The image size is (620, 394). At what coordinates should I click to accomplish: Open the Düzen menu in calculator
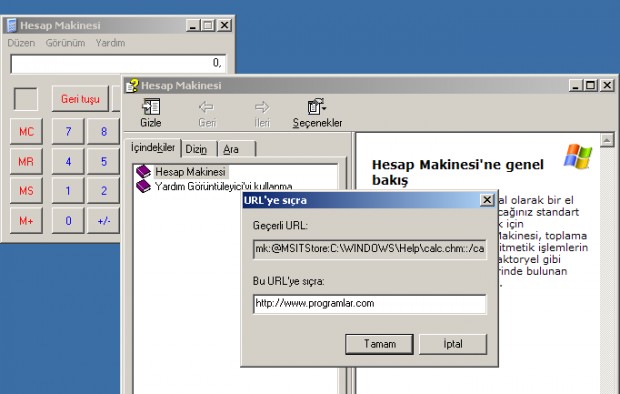[21, 43]
